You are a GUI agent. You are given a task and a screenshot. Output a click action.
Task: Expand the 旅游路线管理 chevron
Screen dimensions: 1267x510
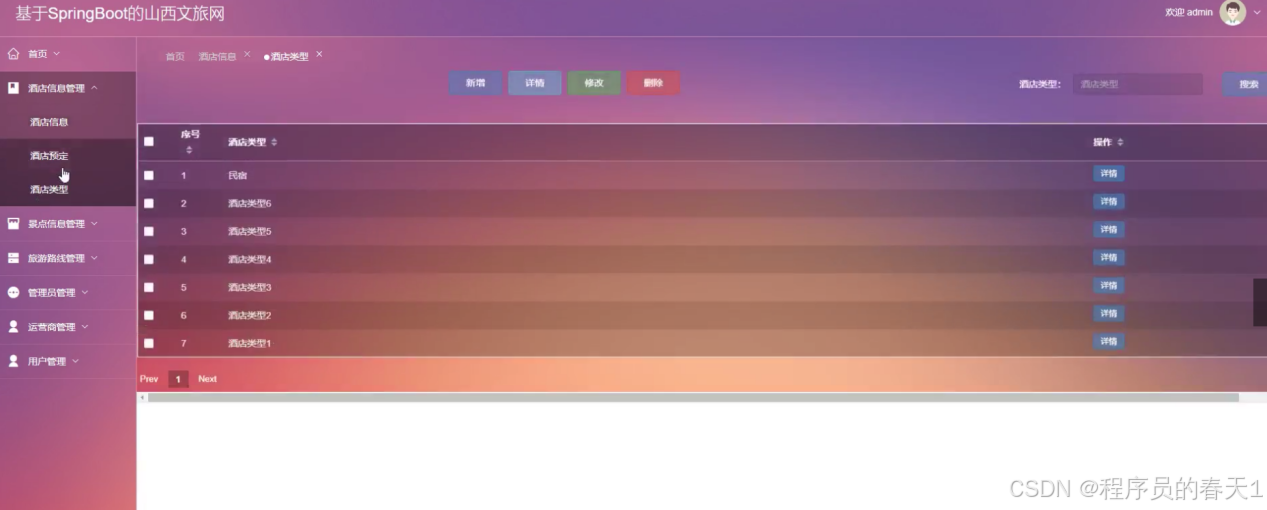(94, 258)
